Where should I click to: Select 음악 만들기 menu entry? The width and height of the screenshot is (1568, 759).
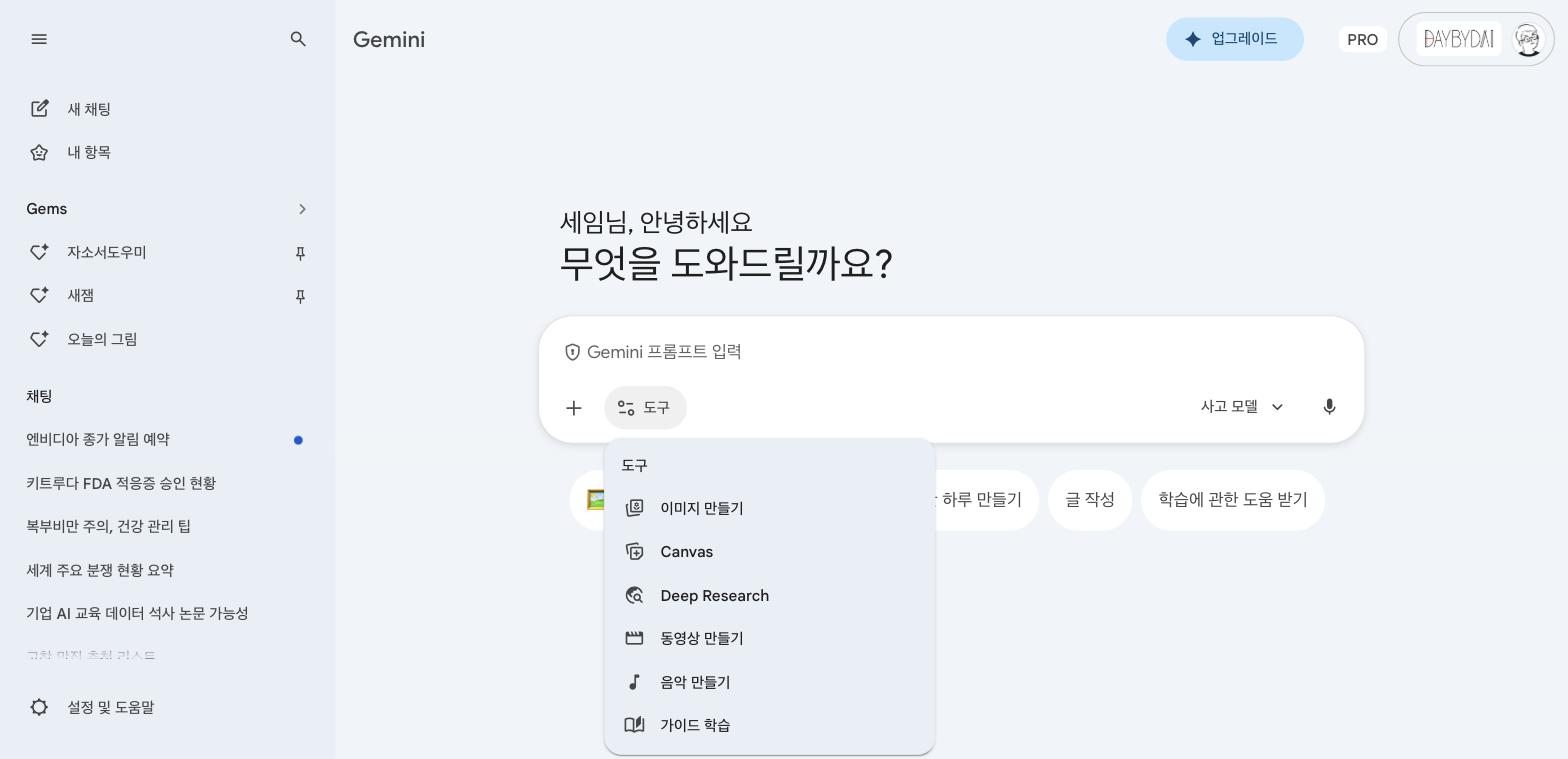695,682
